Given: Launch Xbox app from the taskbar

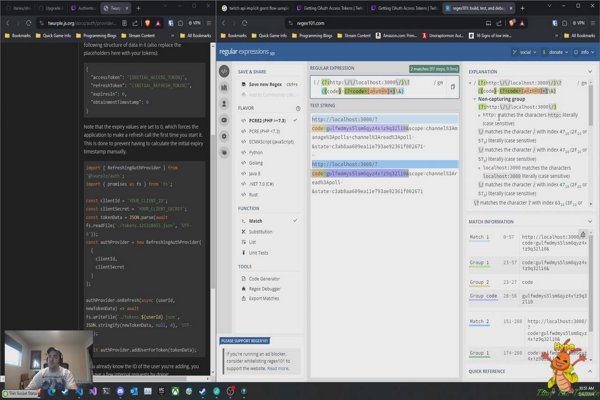Looking at the screenshot, I should click(x=175, y=391).
